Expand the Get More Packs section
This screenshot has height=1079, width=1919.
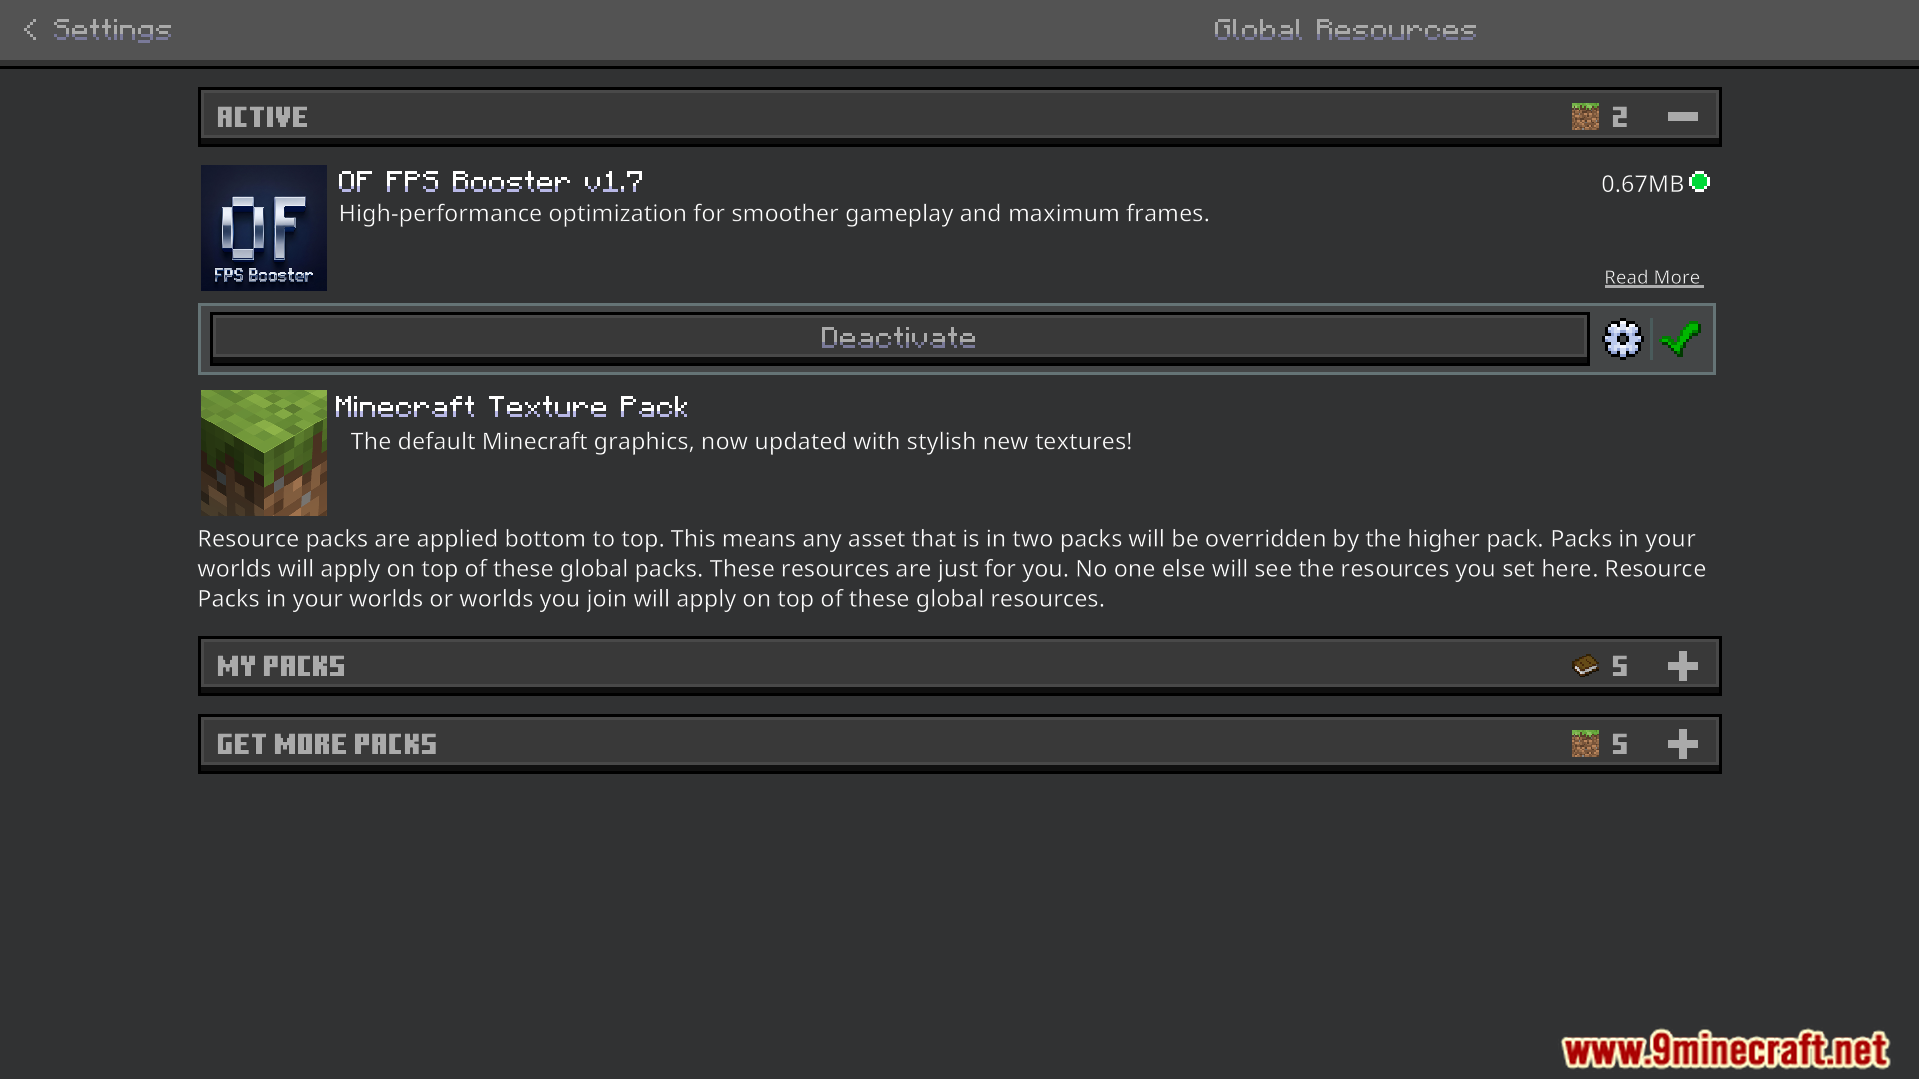tap(1683, 744)
